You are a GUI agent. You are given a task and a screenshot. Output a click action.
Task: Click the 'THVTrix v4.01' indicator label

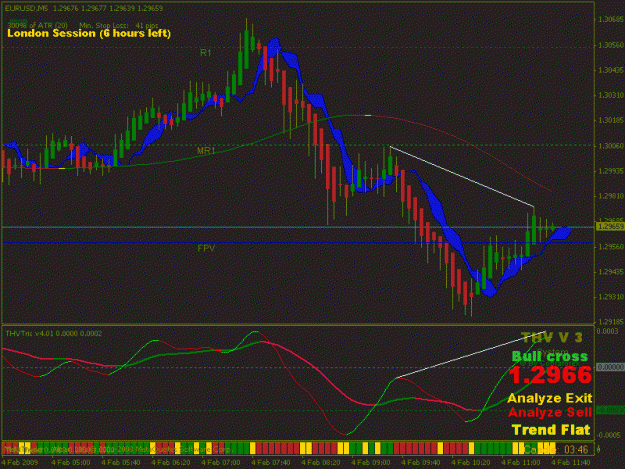[x=31, y=334]
